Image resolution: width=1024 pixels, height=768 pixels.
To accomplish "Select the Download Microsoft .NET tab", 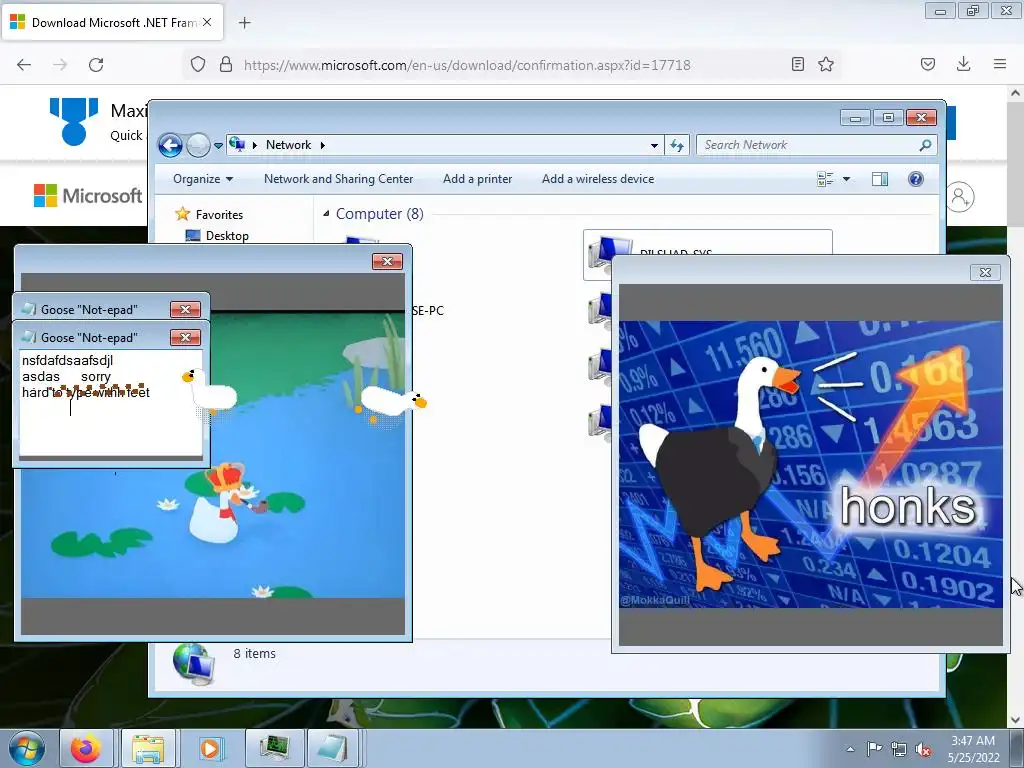I will (x=112, y=22).
